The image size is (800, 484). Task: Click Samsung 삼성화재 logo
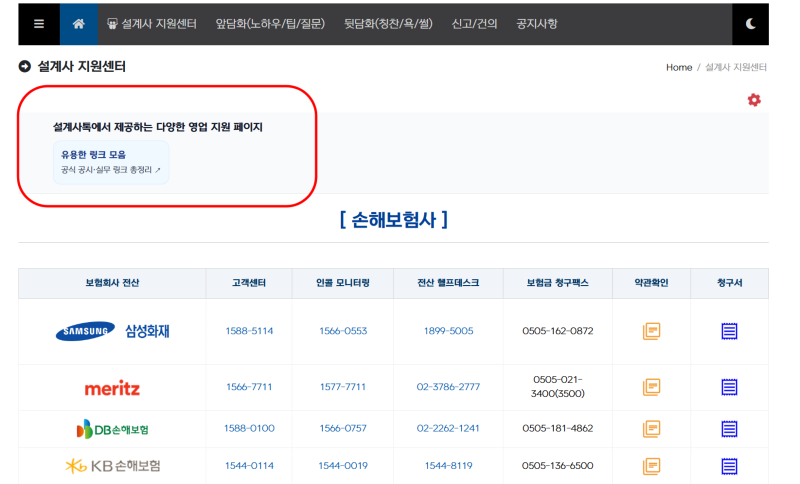tap(112, 331)
